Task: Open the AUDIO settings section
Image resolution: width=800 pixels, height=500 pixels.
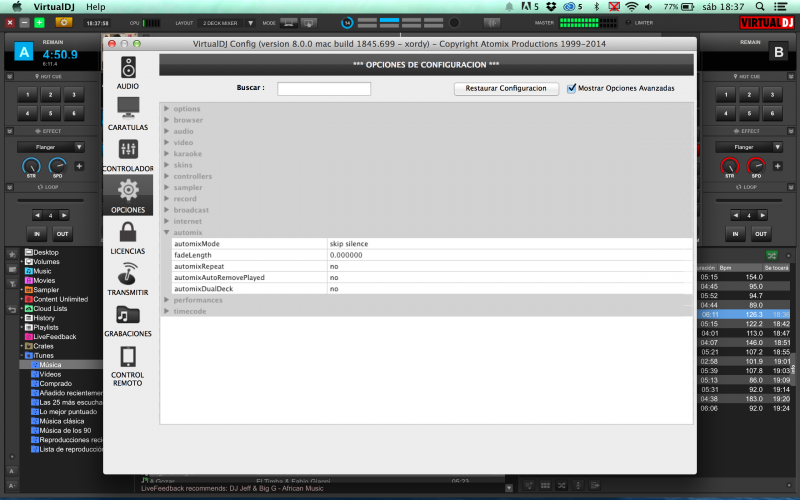Action: [128, 73]
